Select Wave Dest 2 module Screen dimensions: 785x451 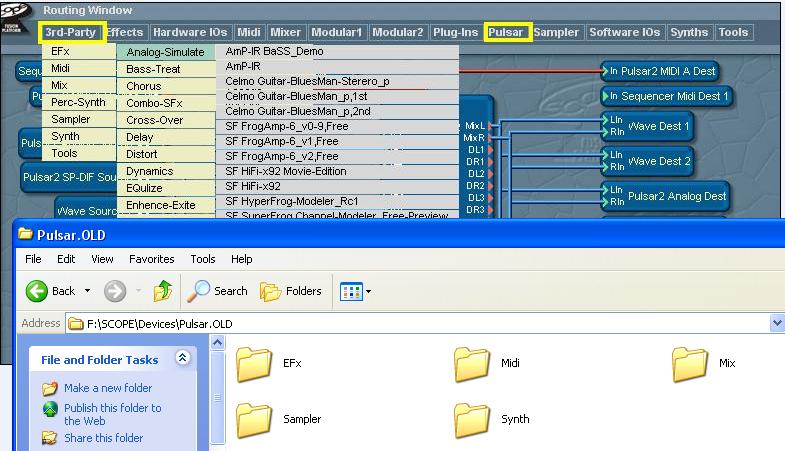(647, 161)
